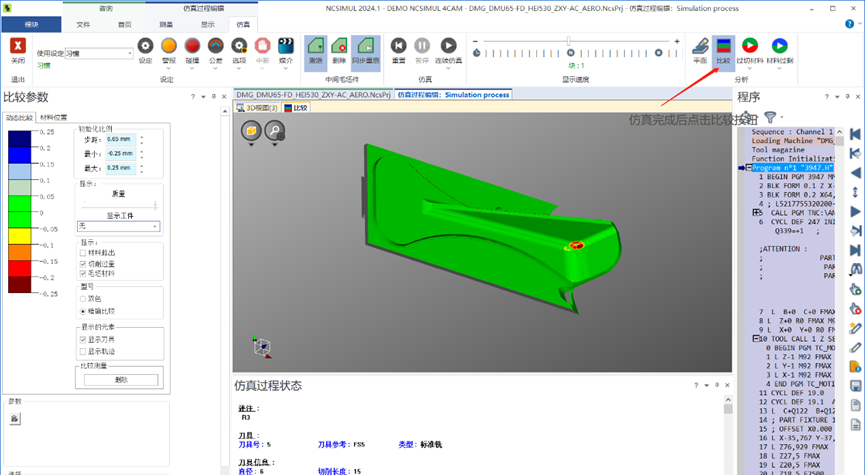Adjust the 显示速度 speed slider handle
The height and width of the screenshot is (475, 865).
click(x=568, y=41)
